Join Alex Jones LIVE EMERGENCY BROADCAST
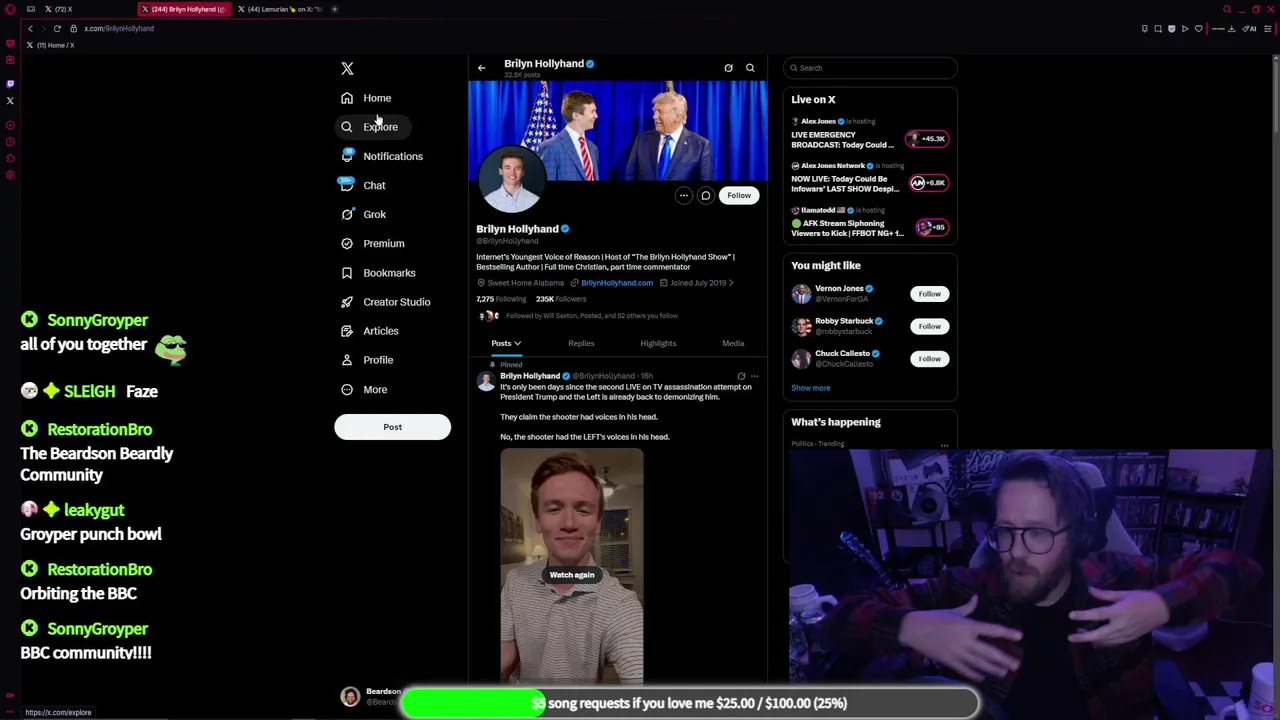Image resolution: width=1280 pixels, height=720 pixels. [870, 135]
